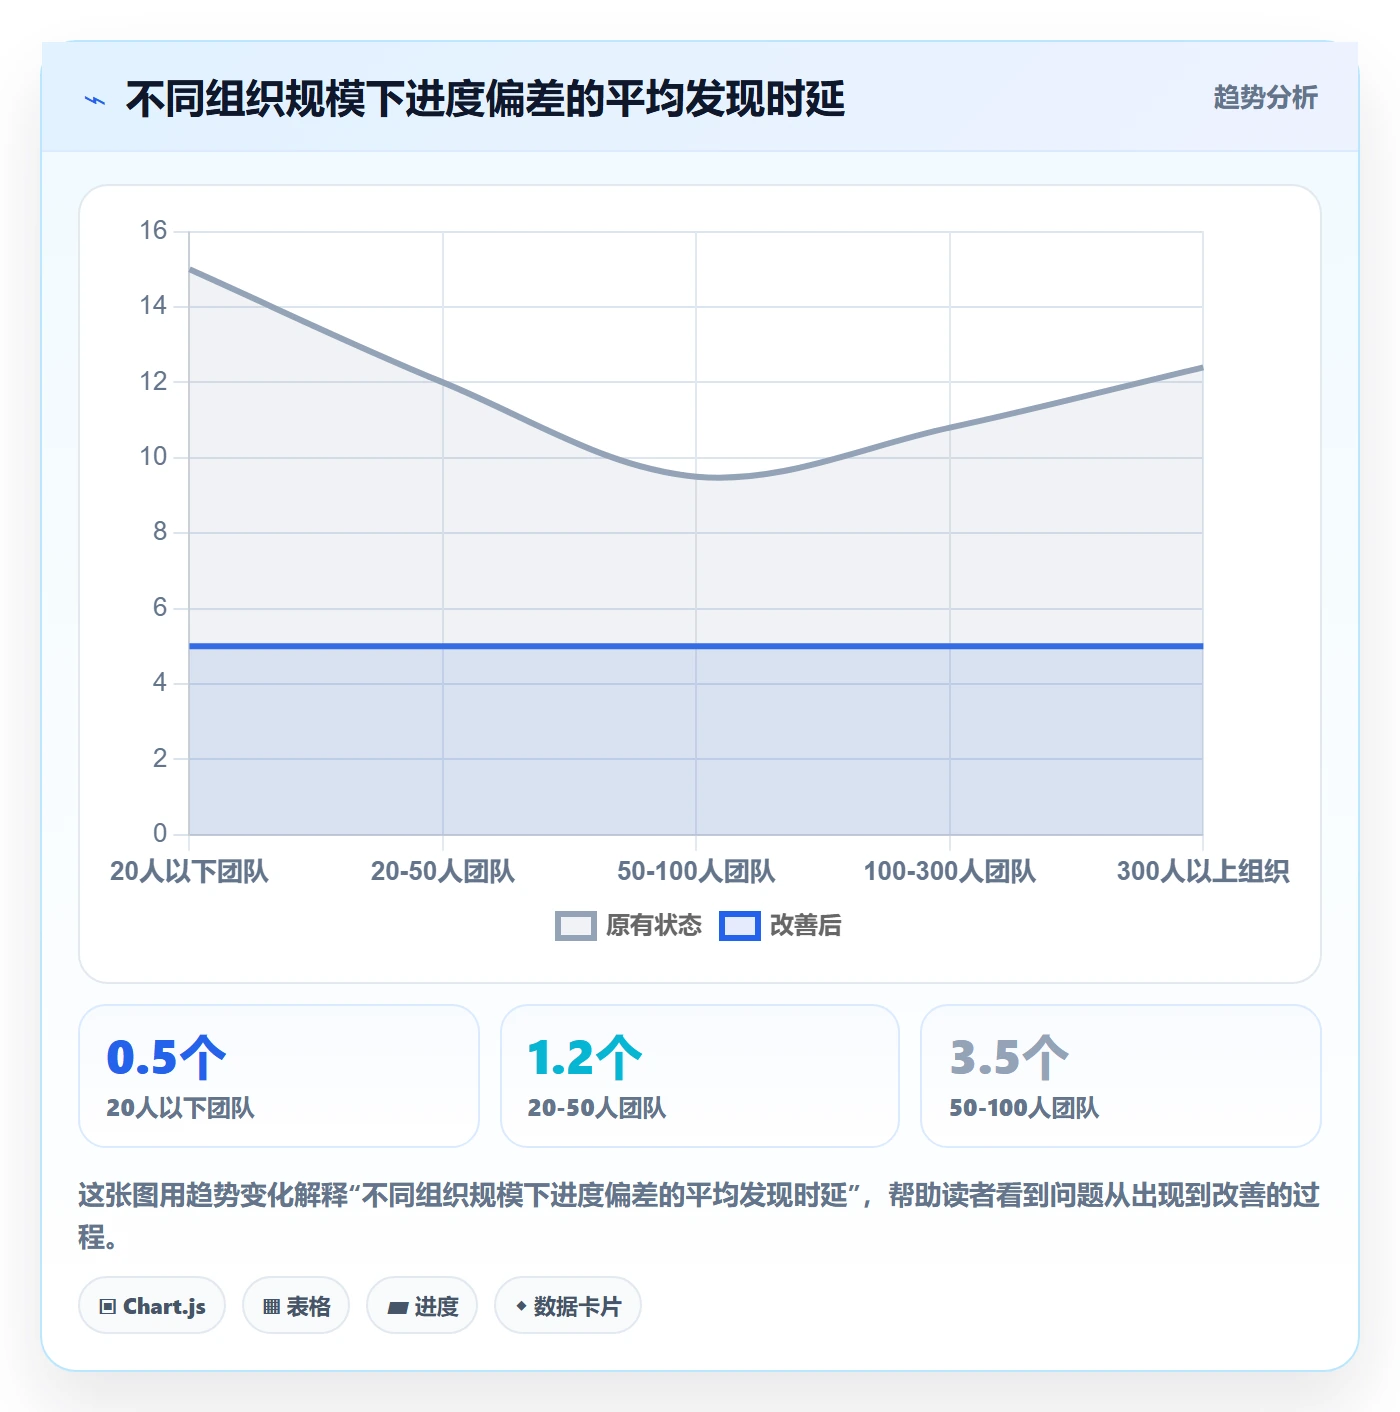Toggle the 原有状态 legend swatch
This screenshot has height=1412, width=1400.
576,926
